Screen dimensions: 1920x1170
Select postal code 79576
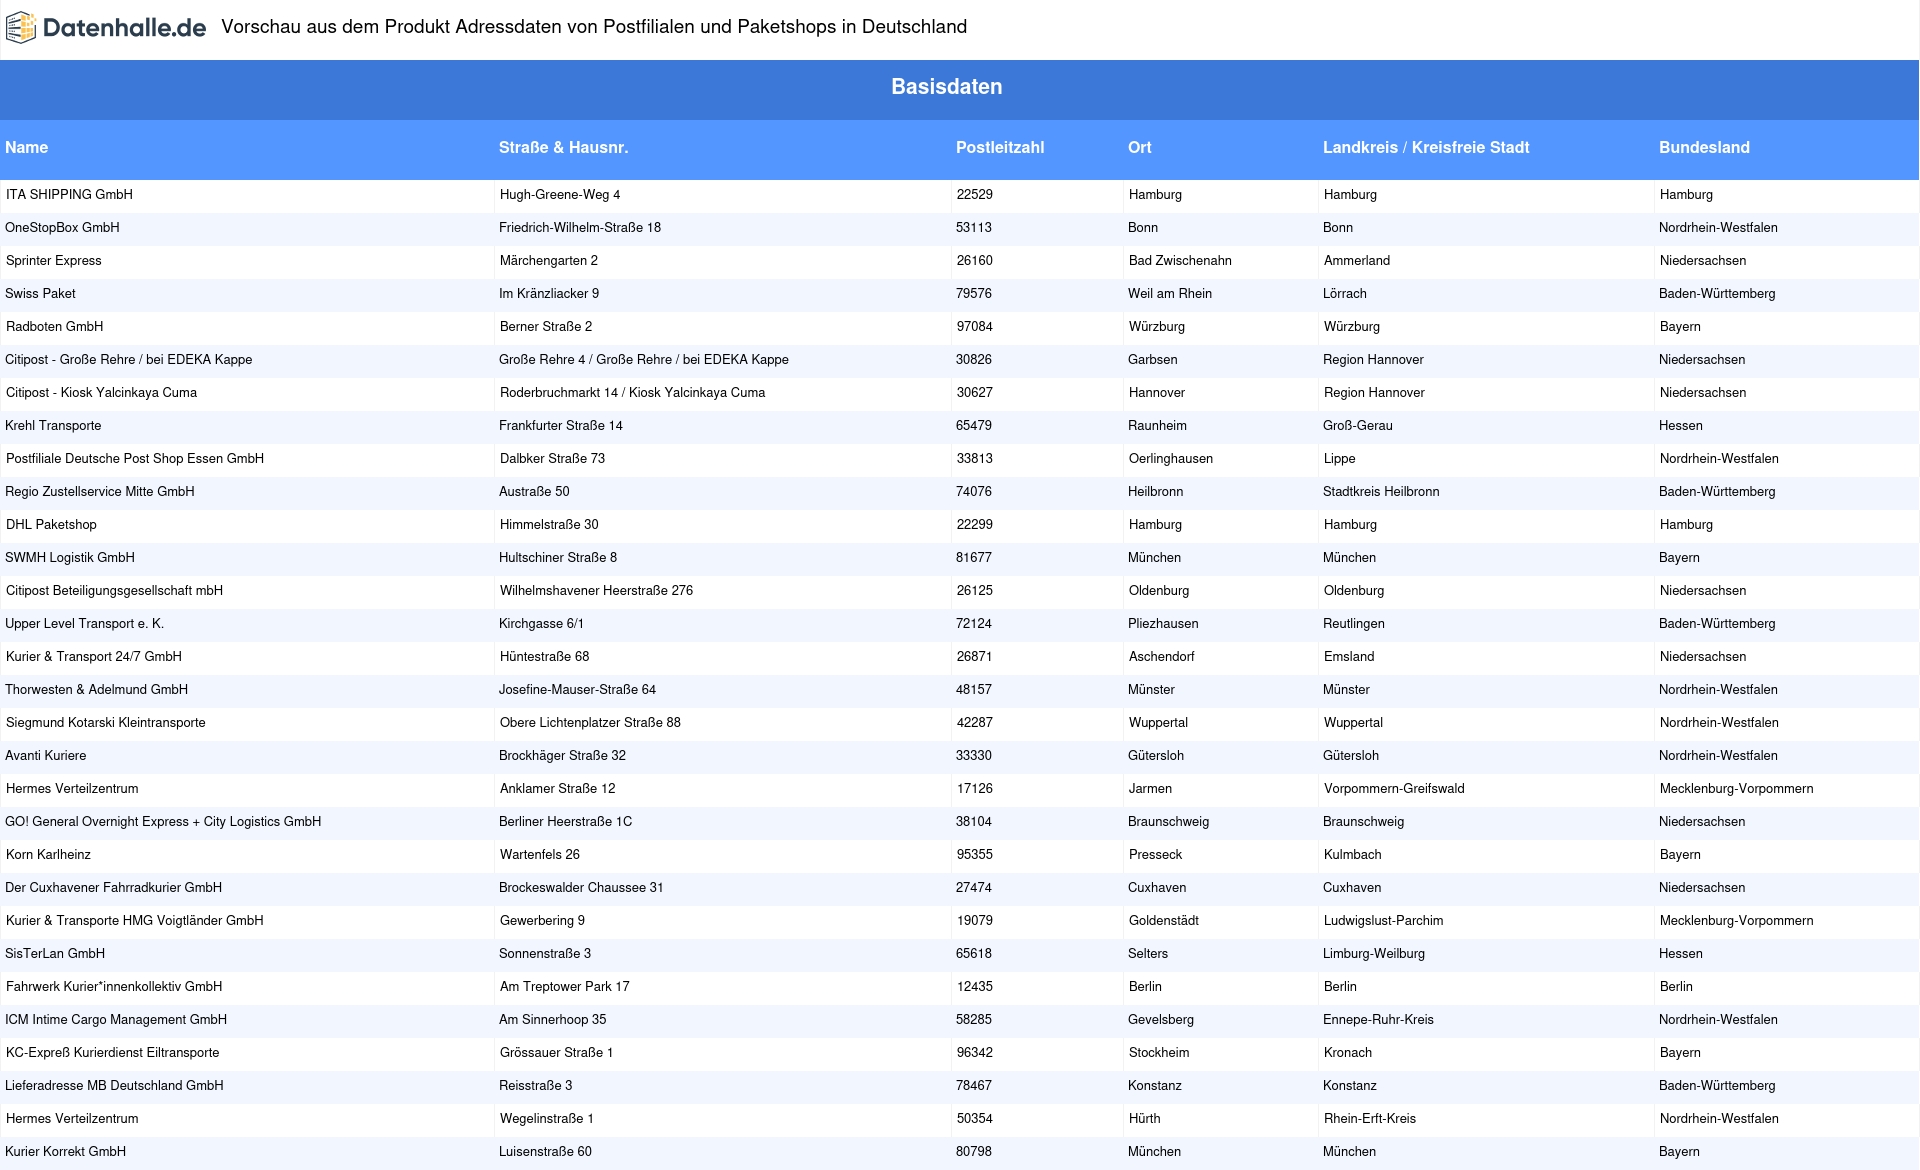[x=973, y=293]
